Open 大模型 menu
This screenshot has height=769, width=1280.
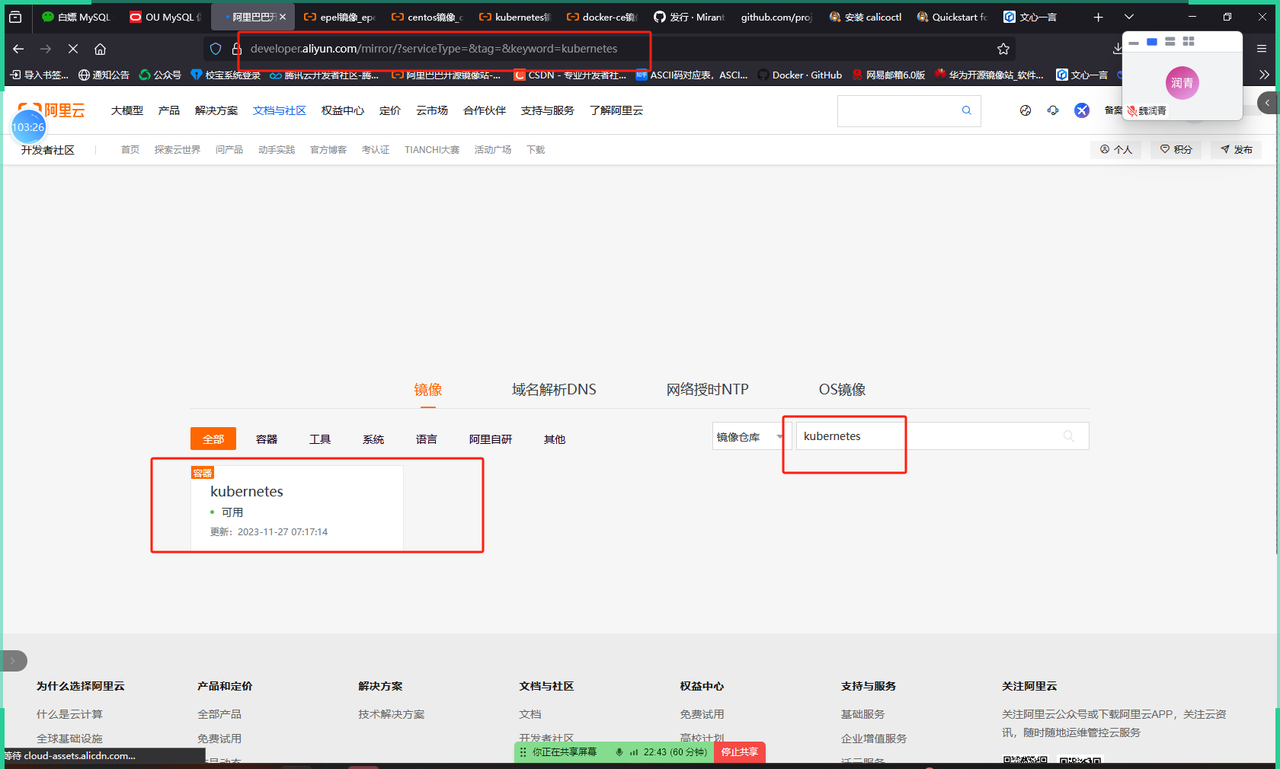127,111
